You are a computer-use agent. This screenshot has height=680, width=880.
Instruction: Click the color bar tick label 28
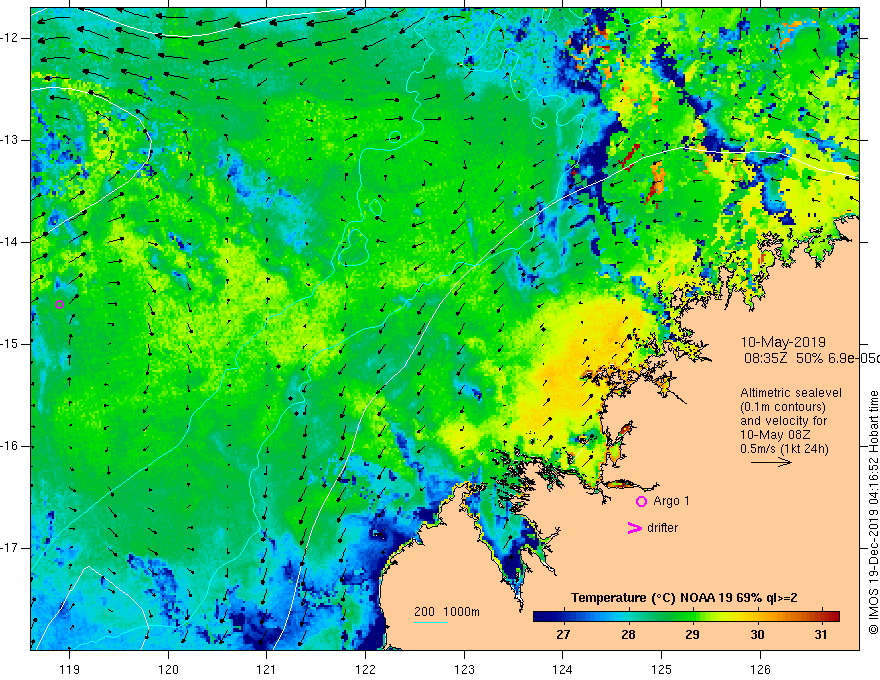628,635
